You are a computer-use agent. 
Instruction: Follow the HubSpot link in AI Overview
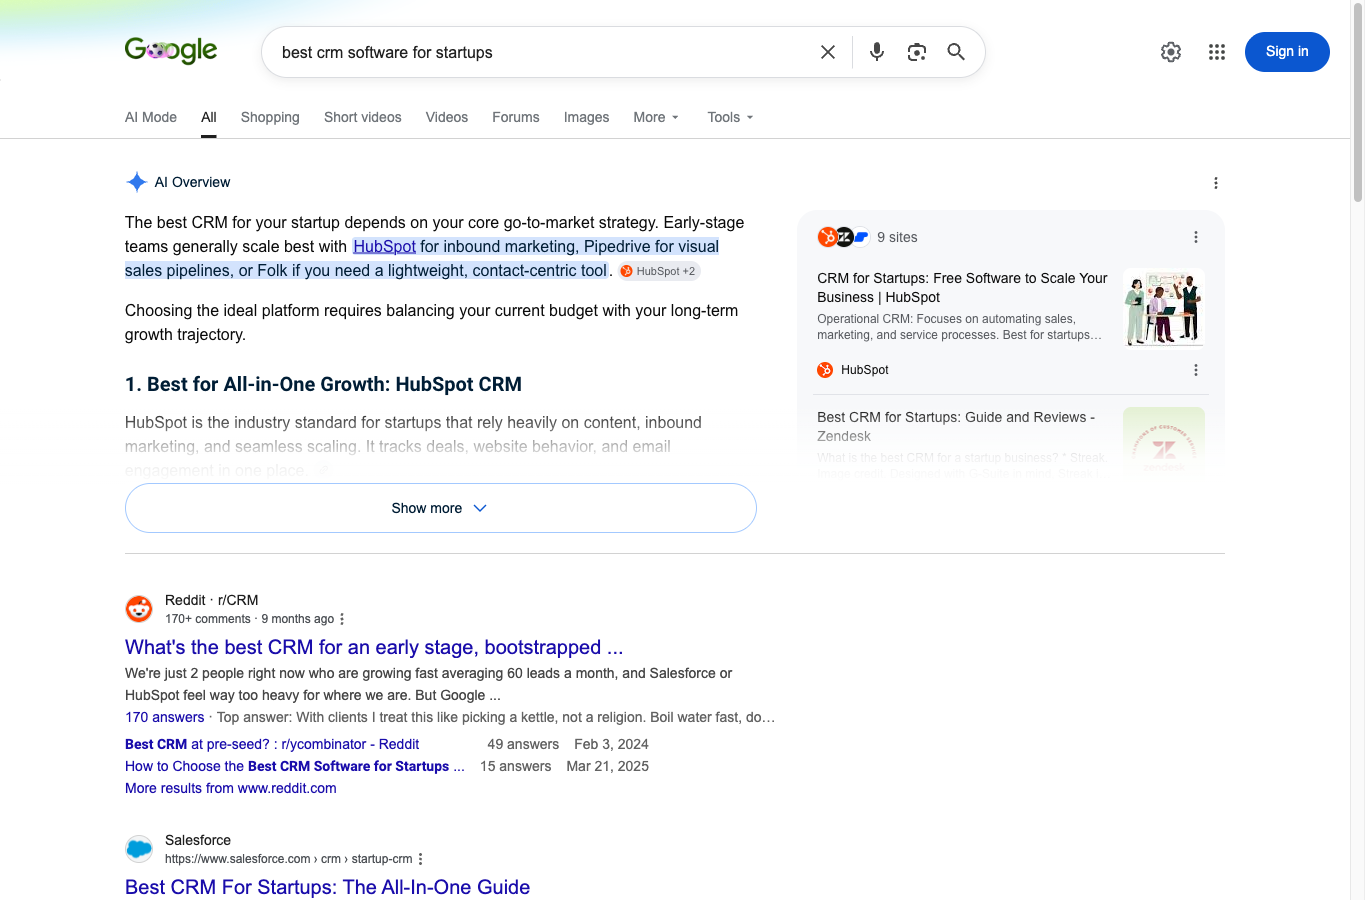point(384,246)
